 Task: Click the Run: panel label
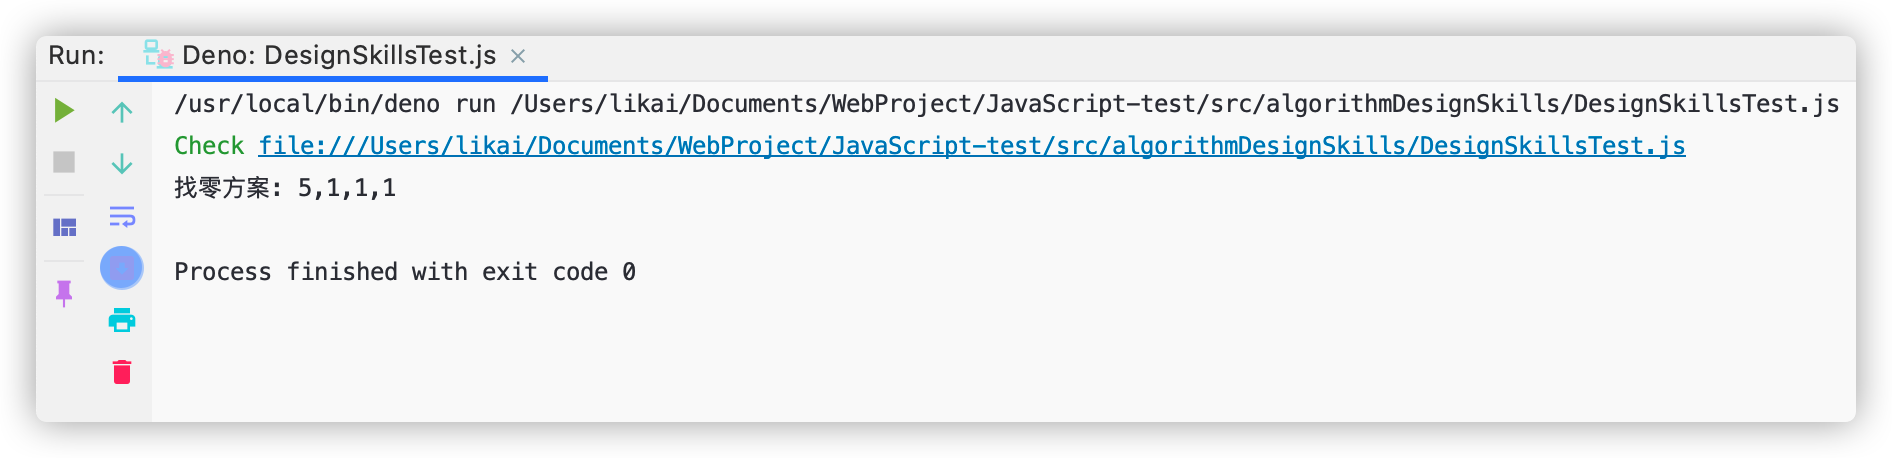point(76,56)
